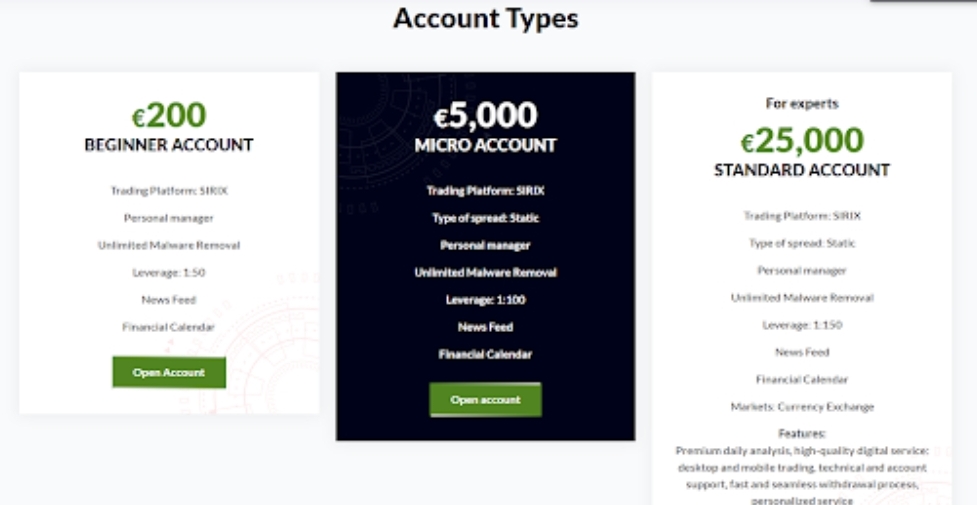This screenshot has height=505, width=977.
Task: Select the €25,000 Standard Account price
Action: pos(802,141)
